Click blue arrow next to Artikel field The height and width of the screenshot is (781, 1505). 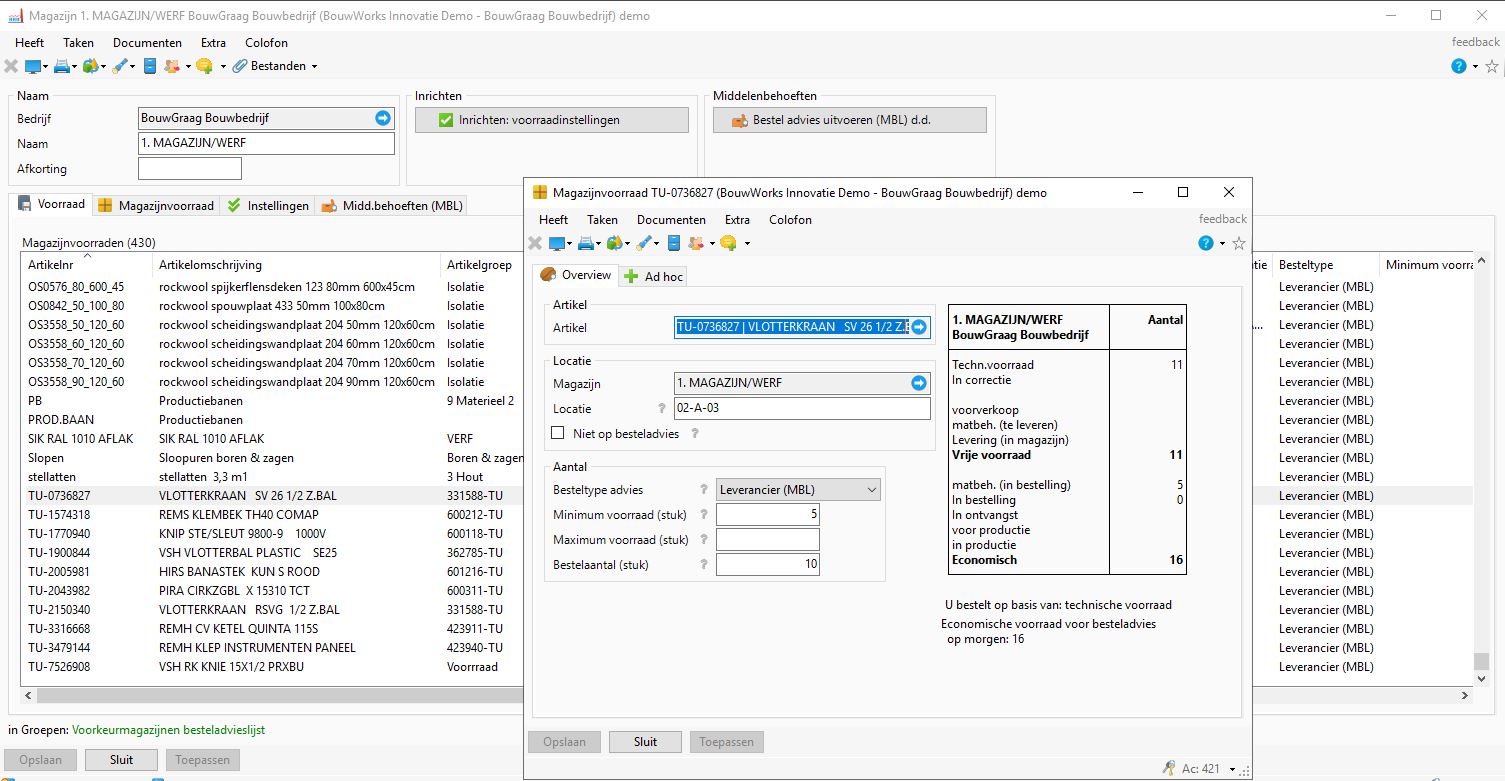[x=918, y=327]
